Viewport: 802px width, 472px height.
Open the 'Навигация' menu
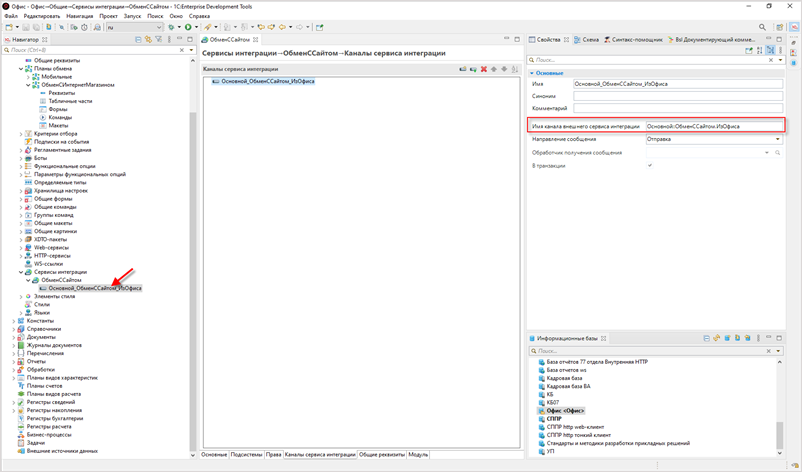point(79,16)
